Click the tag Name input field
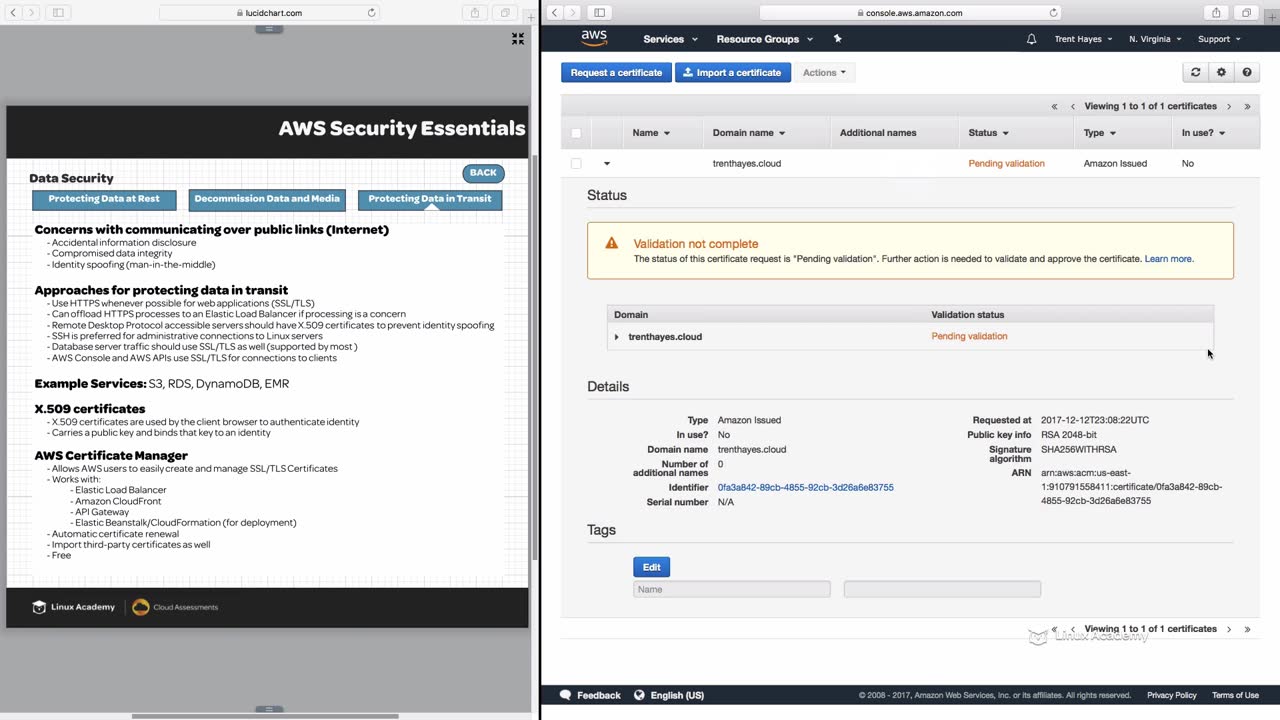Screen dimensions: 1280x720 [x=732, y=589]
